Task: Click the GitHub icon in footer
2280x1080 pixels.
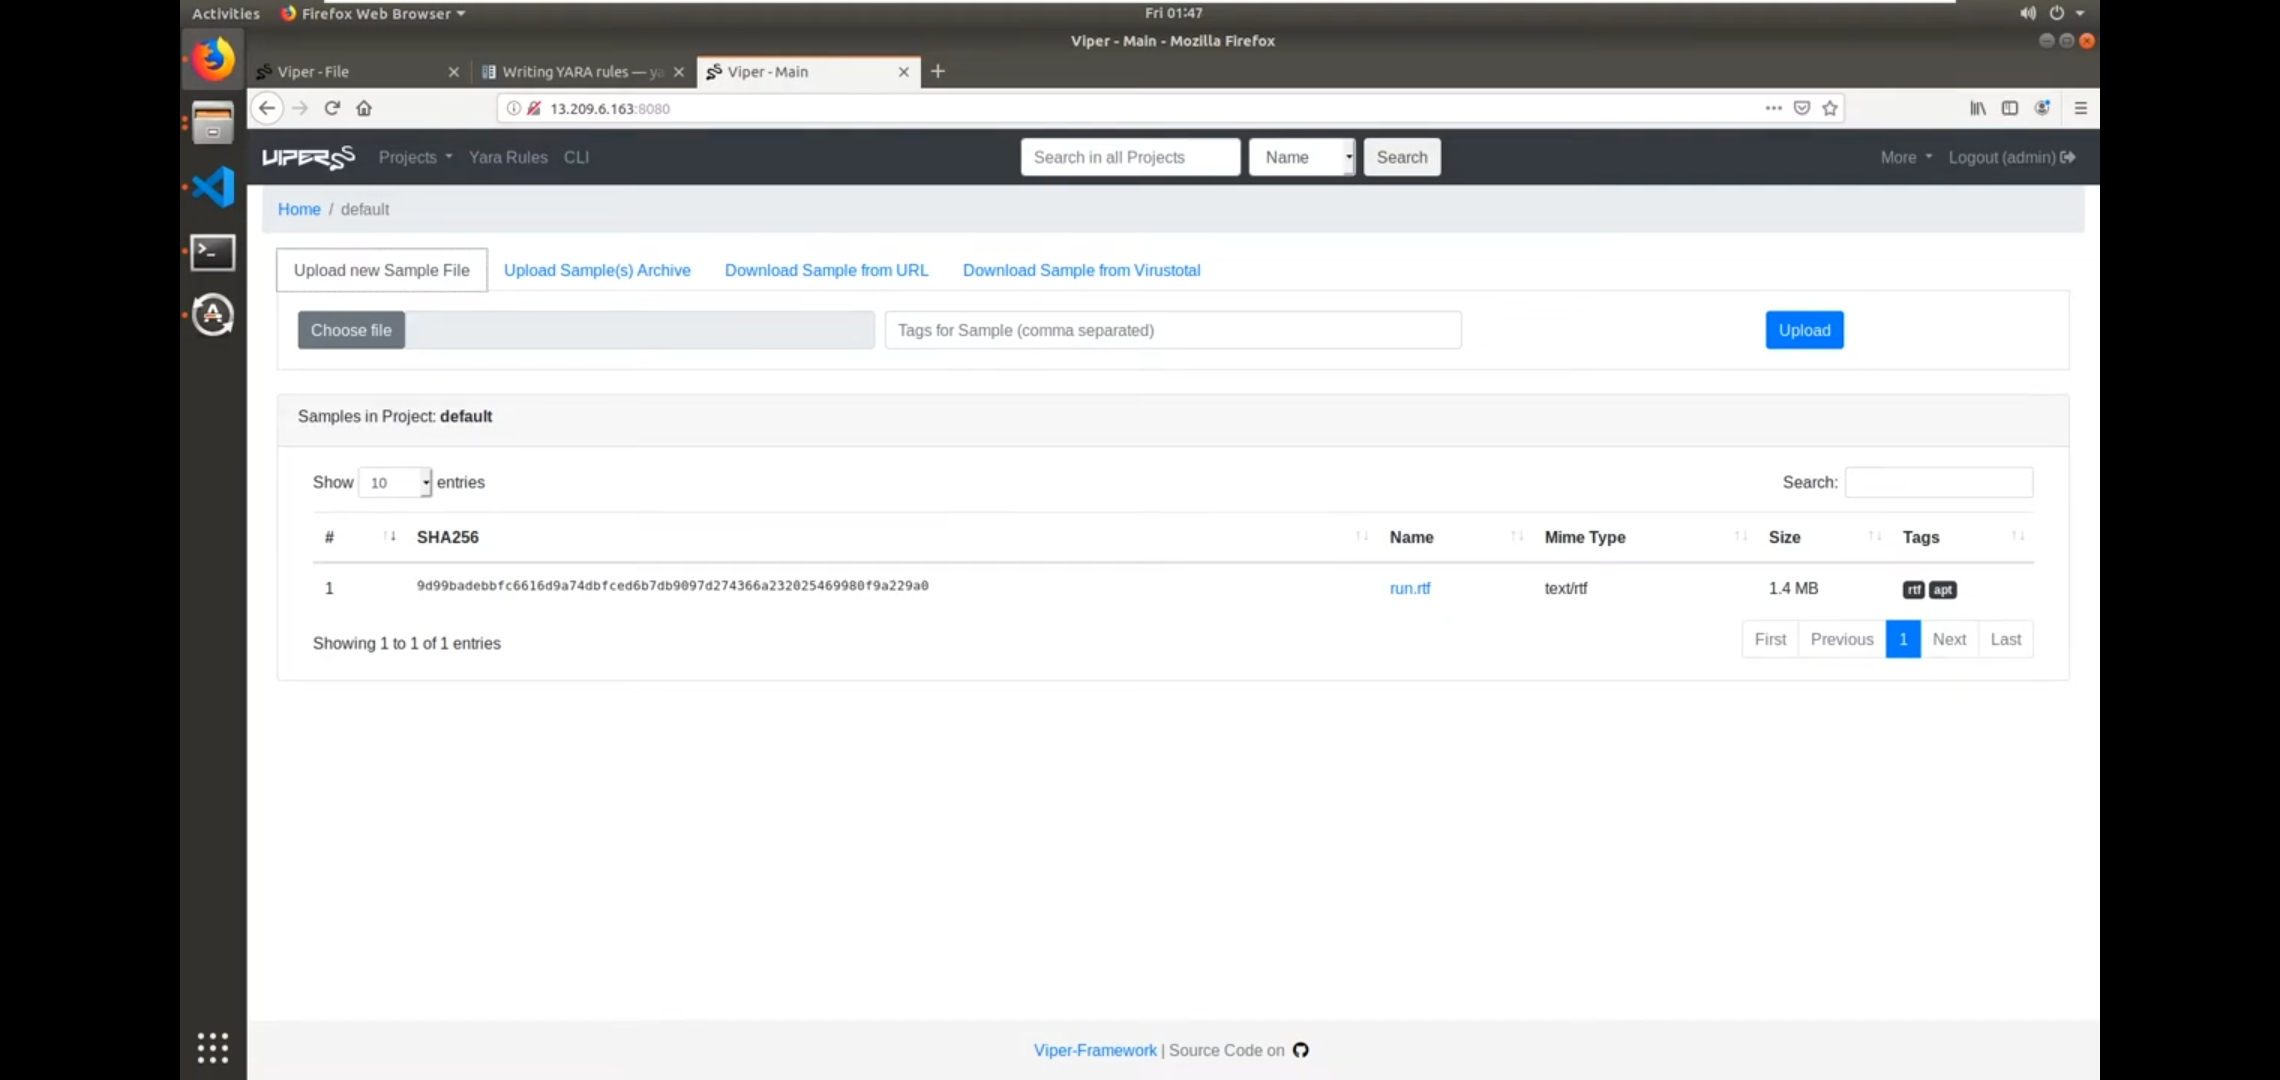Action: tap(1301, 1050)
